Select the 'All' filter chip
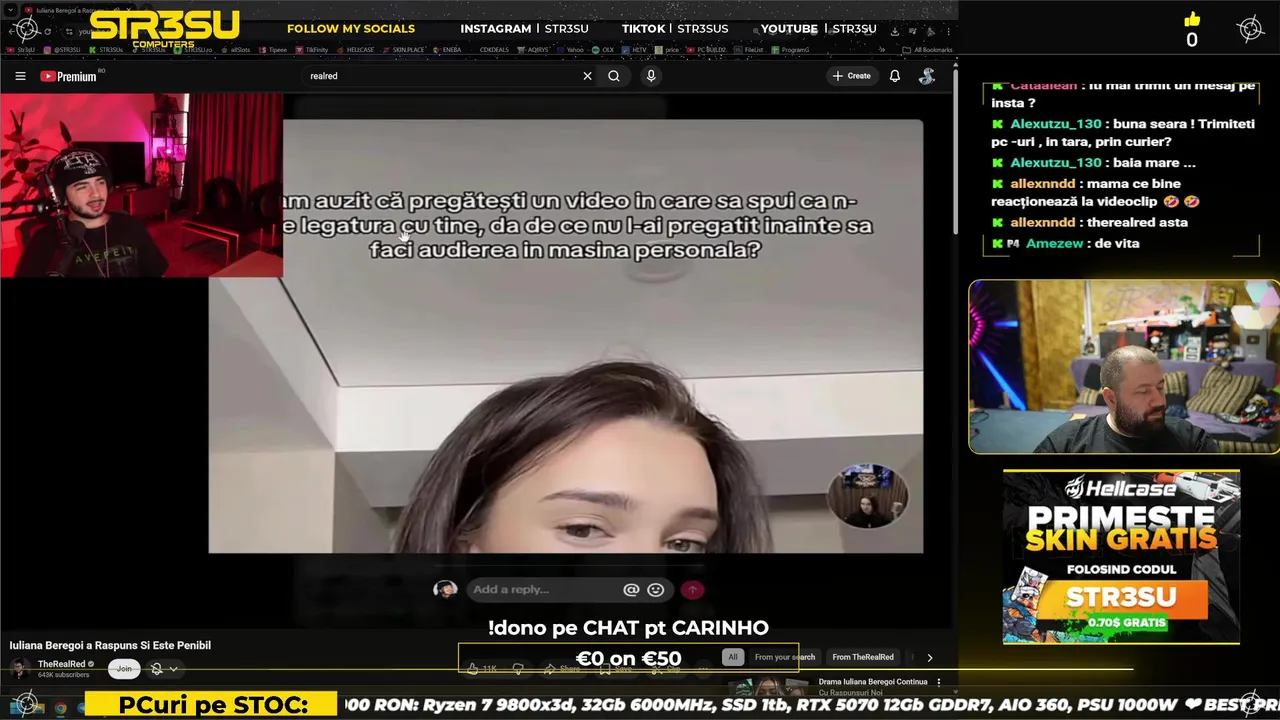 coord(733,657)
